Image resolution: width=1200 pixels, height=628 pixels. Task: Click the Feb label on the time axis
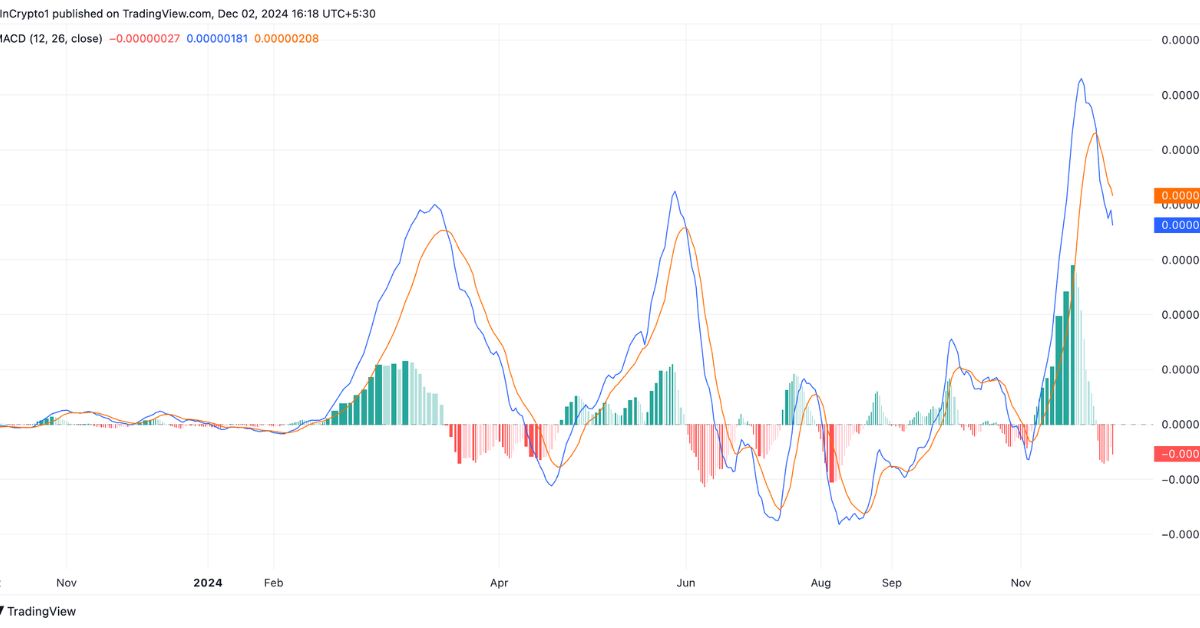(273, 582)
